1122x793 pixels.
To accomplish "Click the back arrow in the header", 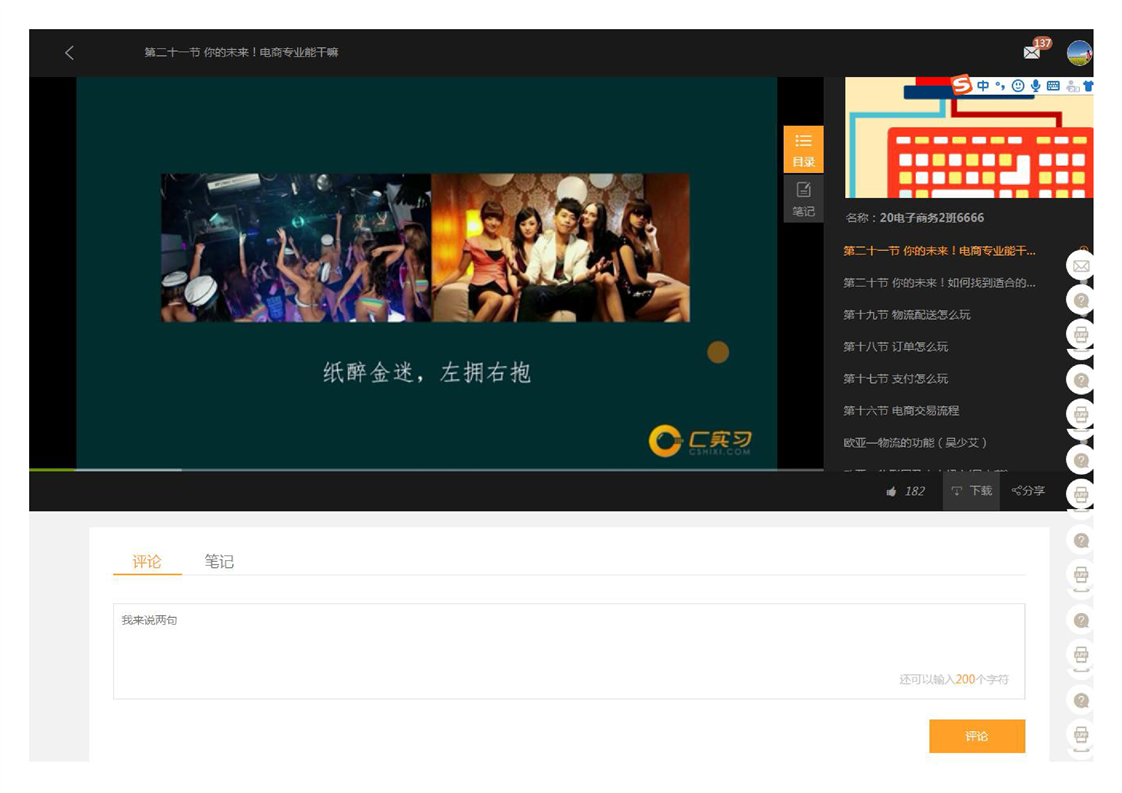I will pos(69,53).
